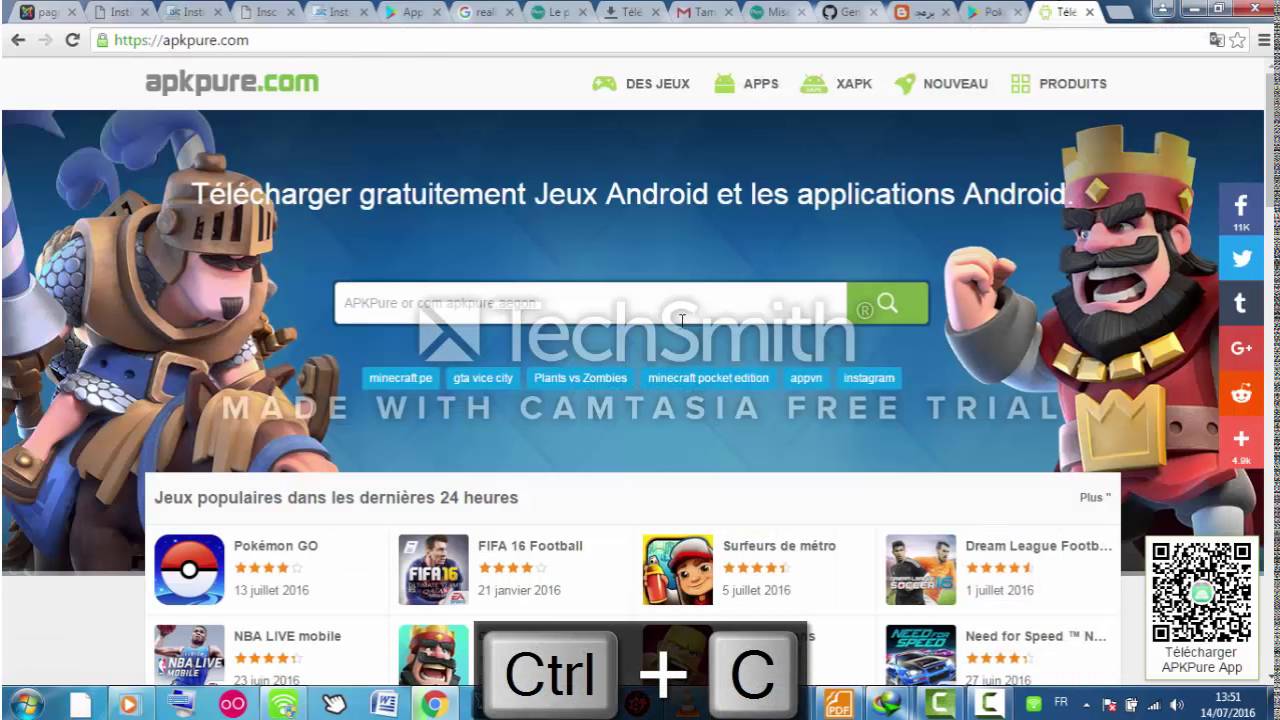
Task: Share page via Tumblr sidebar icon
Action: click(1241, 303)
